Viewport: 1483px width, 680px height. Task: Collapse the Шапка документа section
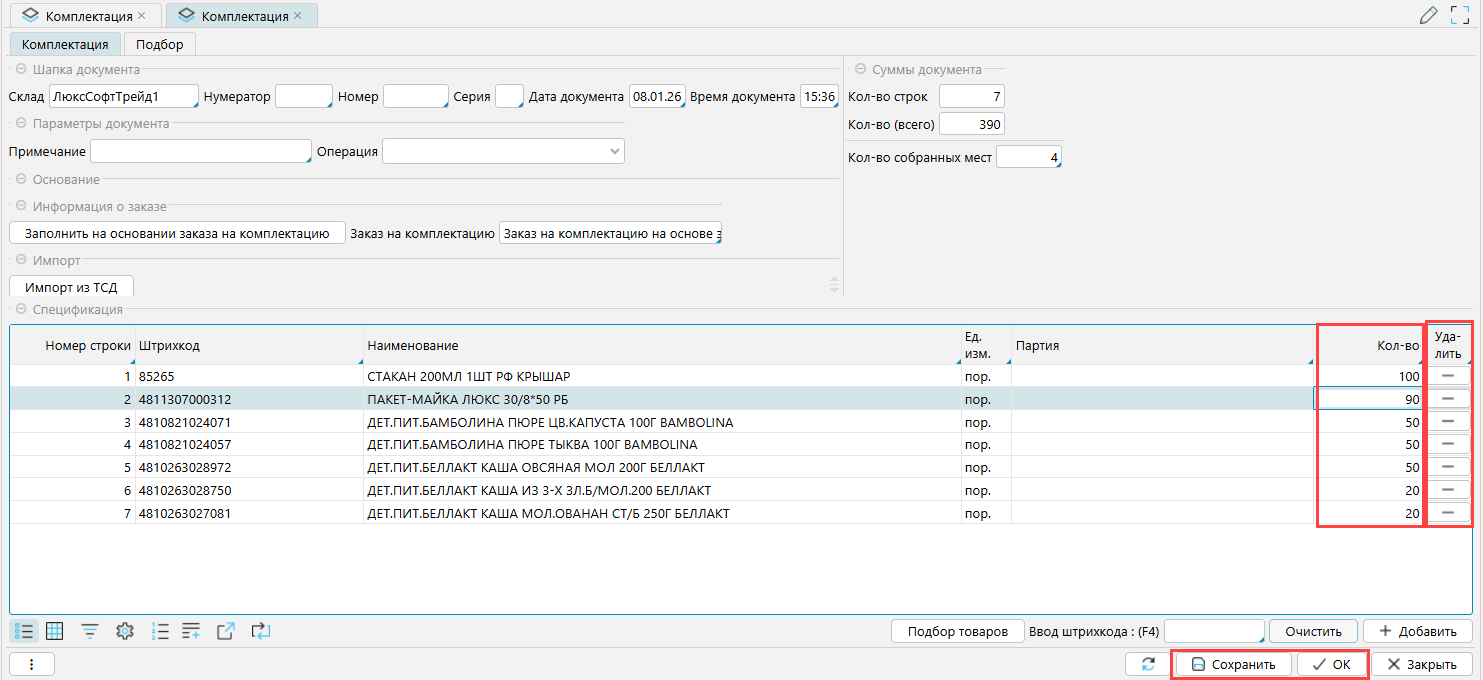(20, 70)
